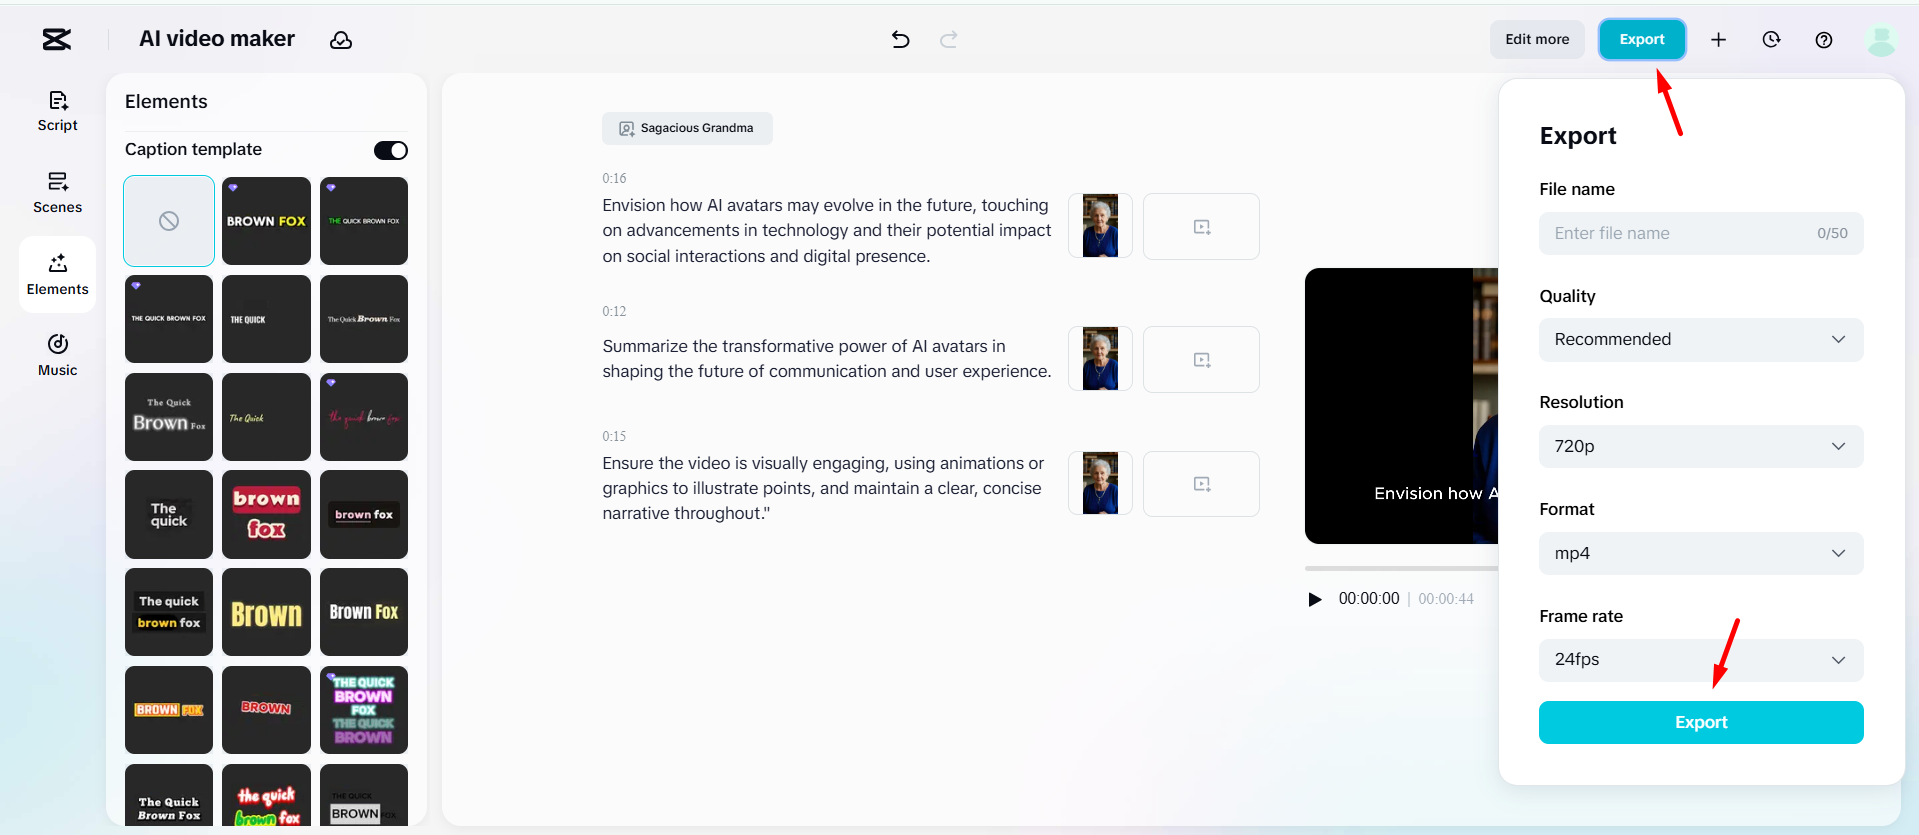Pick the orange BROWN FOX caption template

(169, 710)
